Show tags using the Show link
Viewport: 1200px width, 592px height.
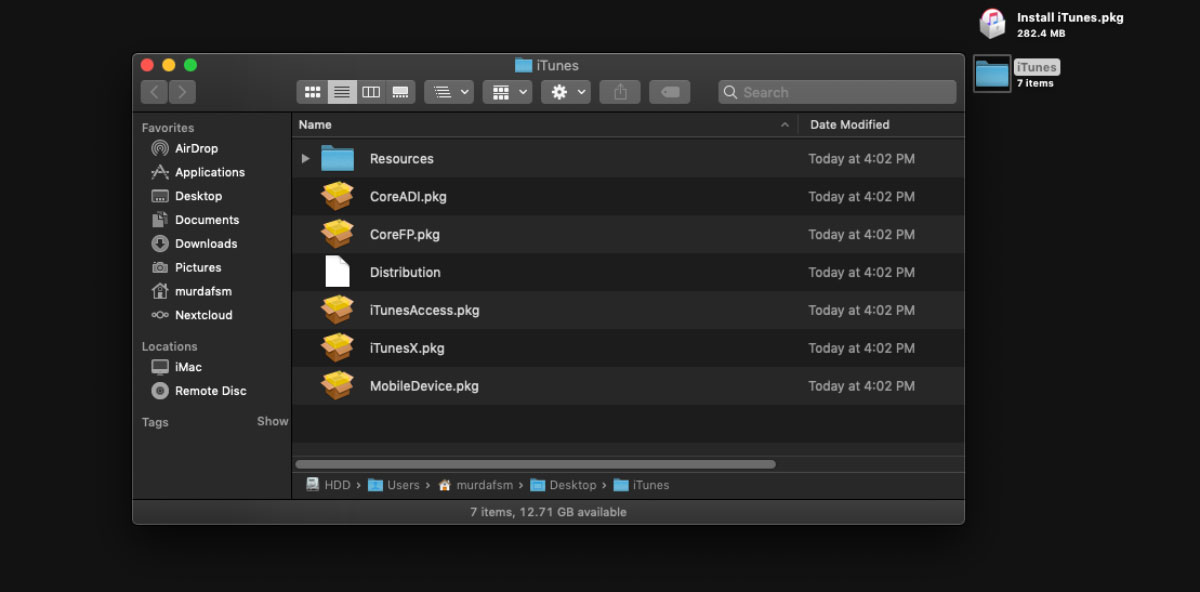click(272, 421)
